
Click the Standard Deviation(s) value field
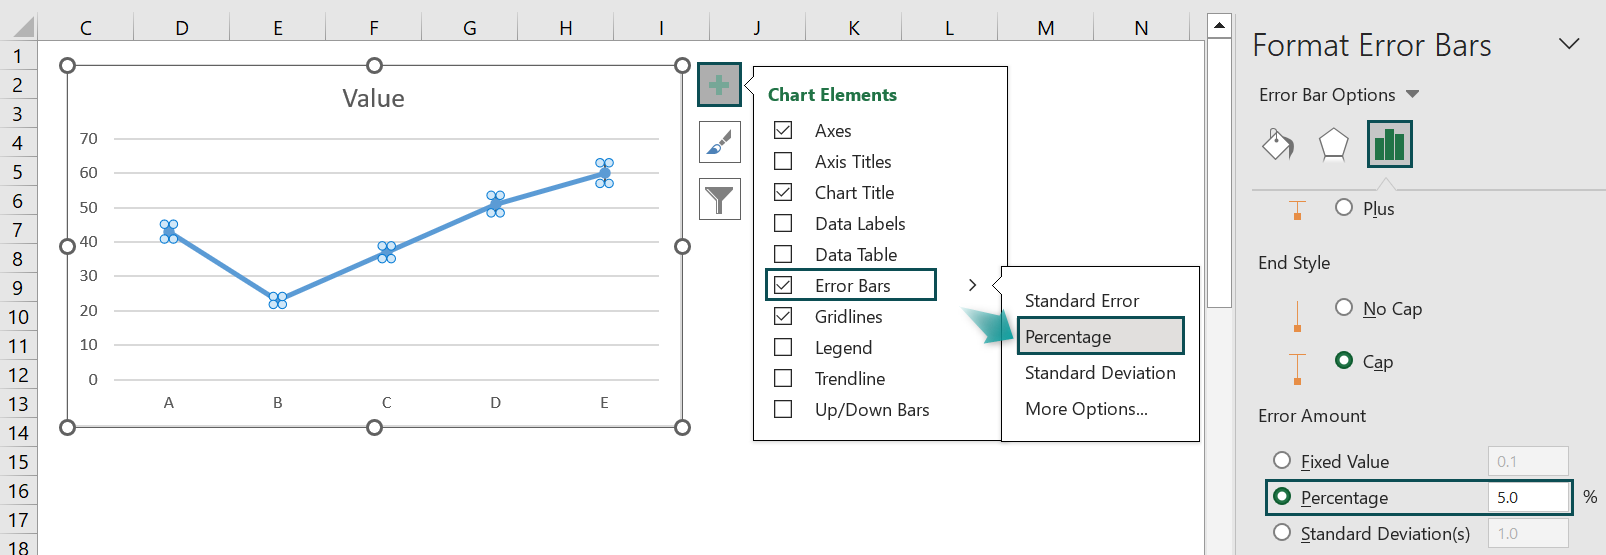pos(1528,533)
